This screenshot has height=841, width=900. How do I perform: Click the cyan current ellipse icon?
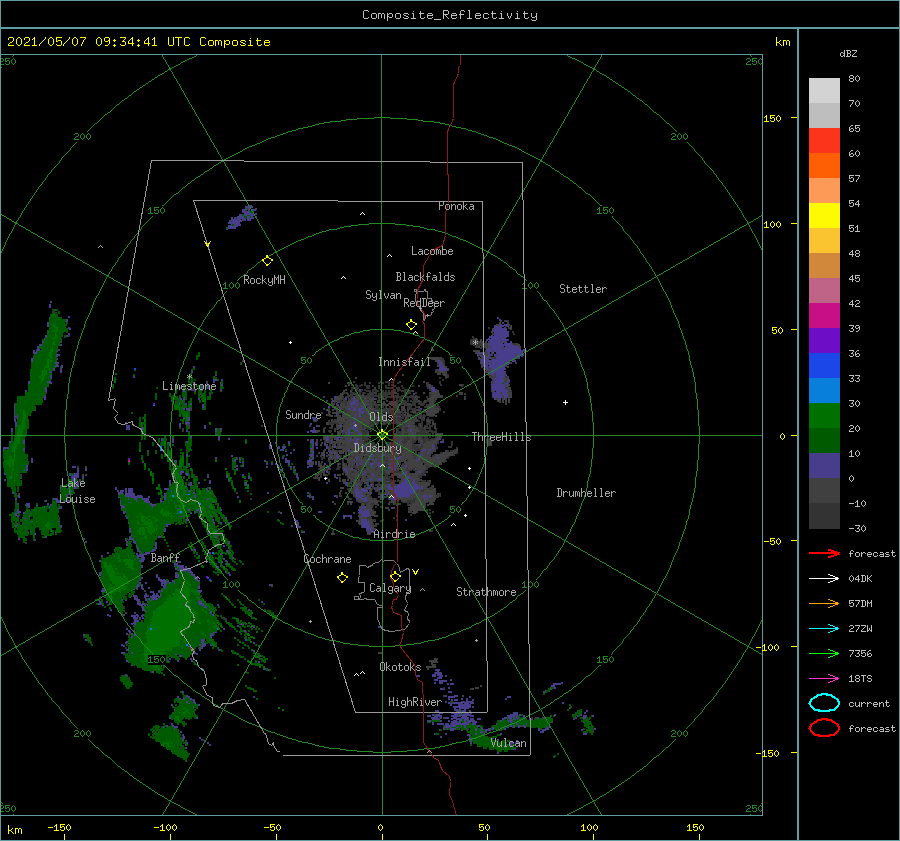click(x=824, y=703)
